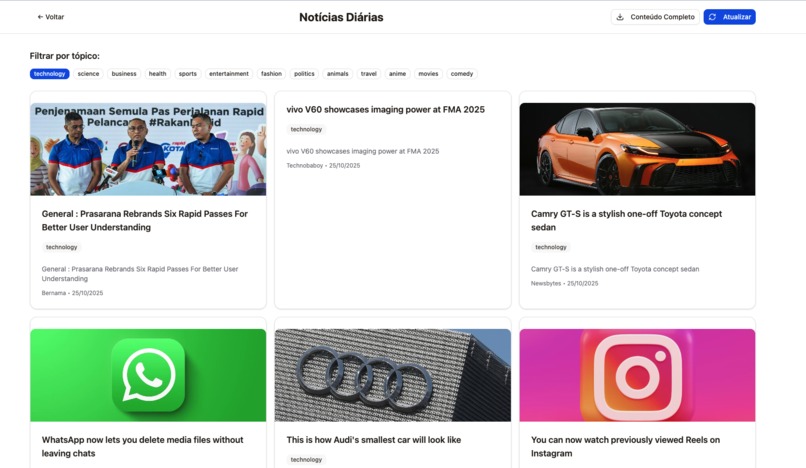Click the technology tag on Prasarana card
The height and width of the screenshot is (468, 806).
point(62,247)
